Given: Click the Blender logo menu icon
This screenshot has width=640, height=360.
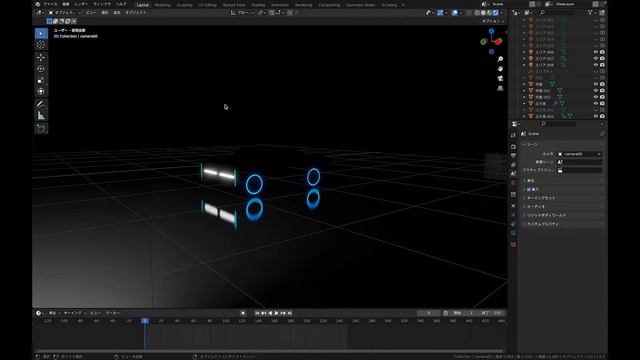Looking at the screenshot, I should [x=38, y=4].
